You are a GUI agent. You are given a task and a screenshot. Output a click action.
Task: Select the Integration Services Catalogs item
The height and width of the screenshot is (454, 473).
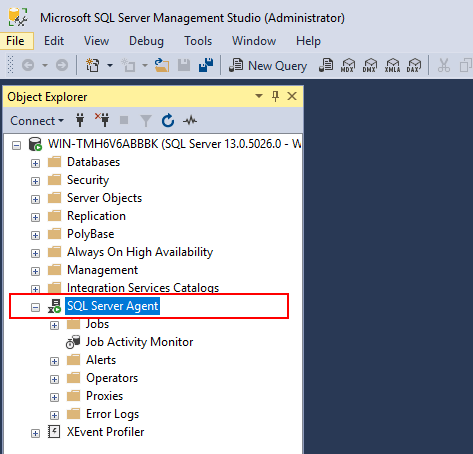(x=143, y=287)
